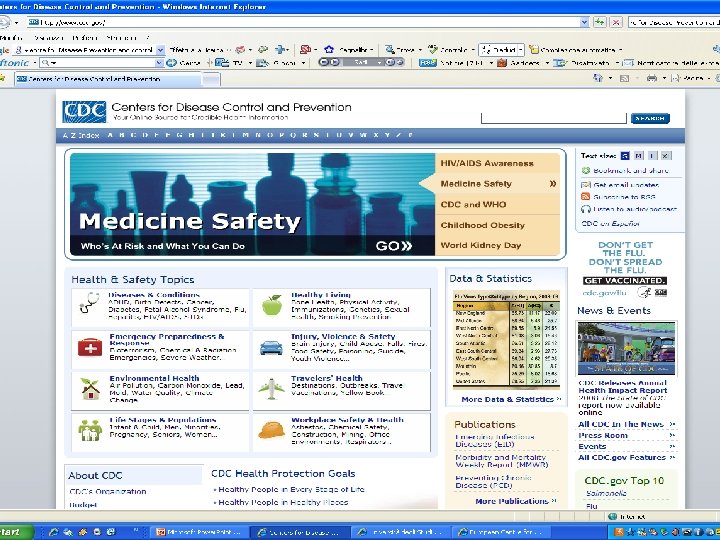Viewport: 720px width, 540px height.
Task: Click the Bookmark and share icon
Action: (x=585, y=170)
